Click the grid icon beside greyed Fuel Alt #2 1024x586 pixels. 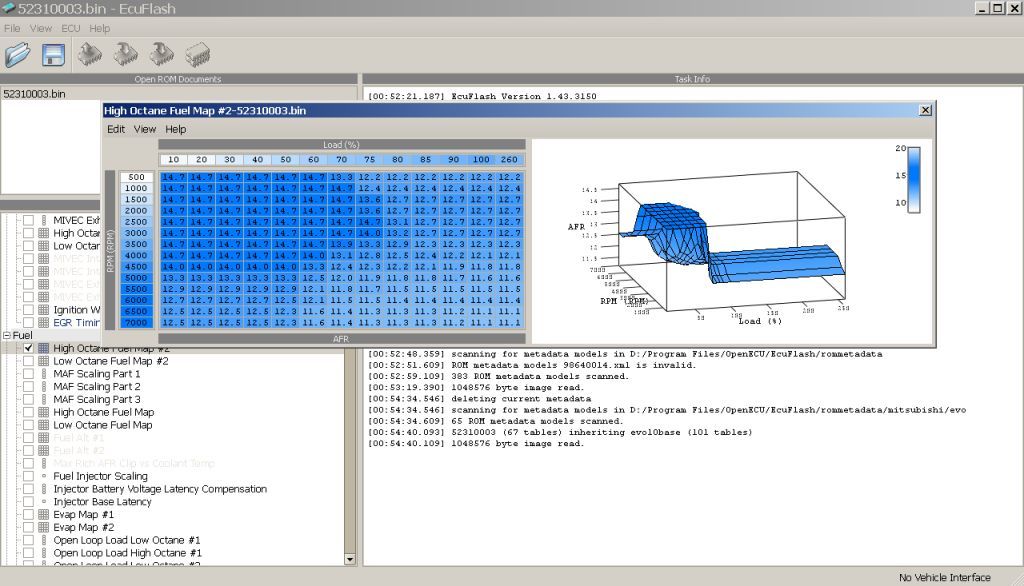coord(44,450)
